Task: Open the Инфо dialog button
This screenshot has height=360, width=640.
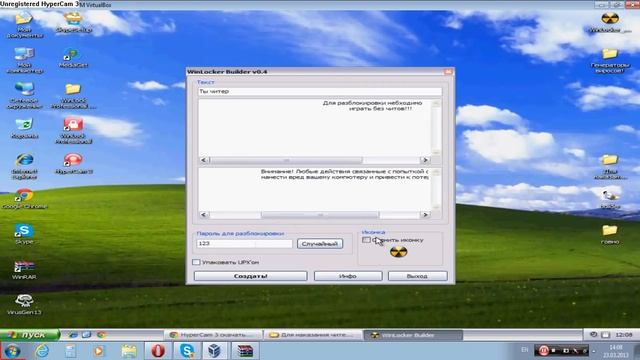Action: coord(348,276)
